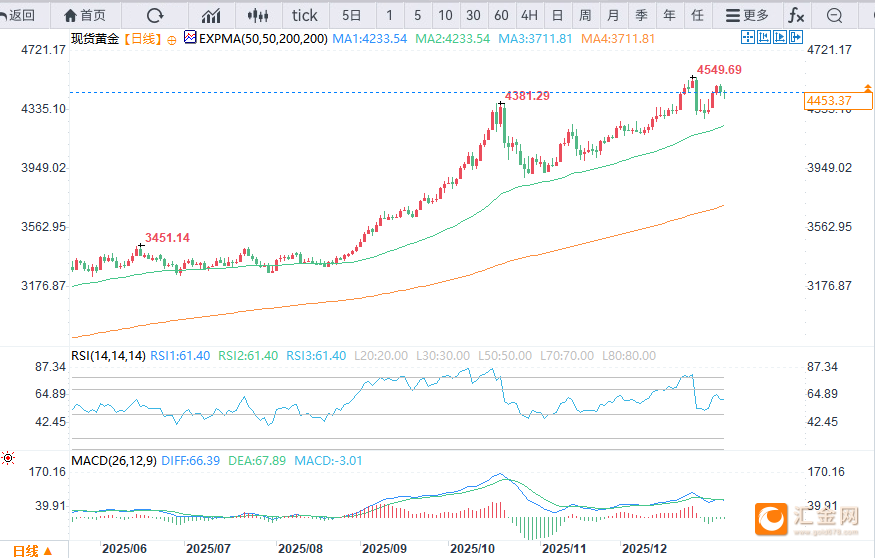Toggle the orange circle next to 日线 label
The image size is (875, 558).
[x=171, y=38]
